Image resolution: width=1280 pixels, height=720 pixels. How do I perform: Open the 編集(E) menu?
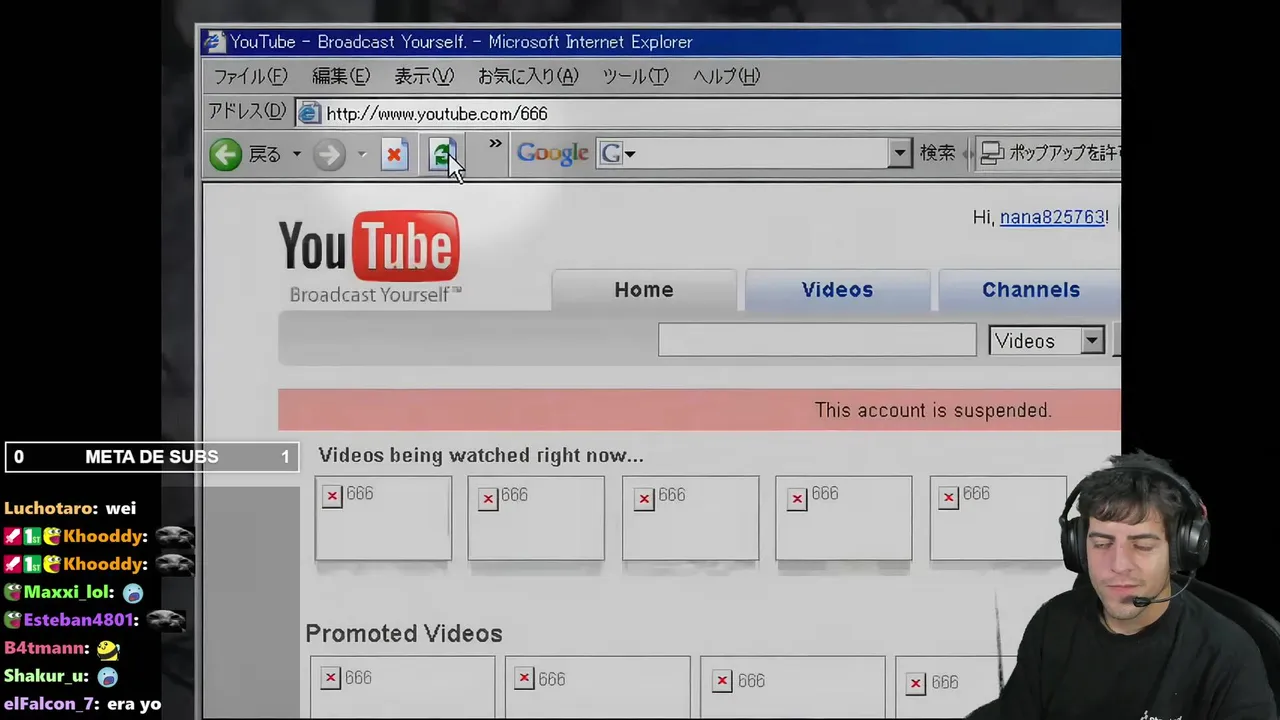(x=341, y=76)
